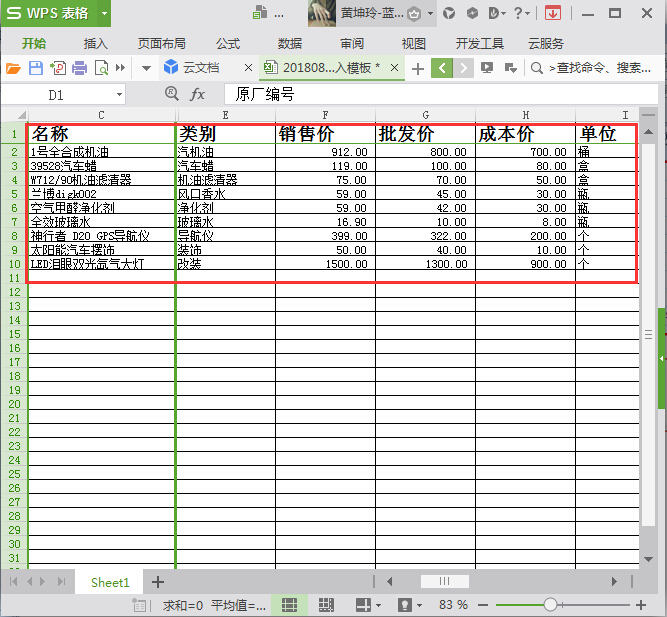Switch to normal view in status bar

pos(289,605)
